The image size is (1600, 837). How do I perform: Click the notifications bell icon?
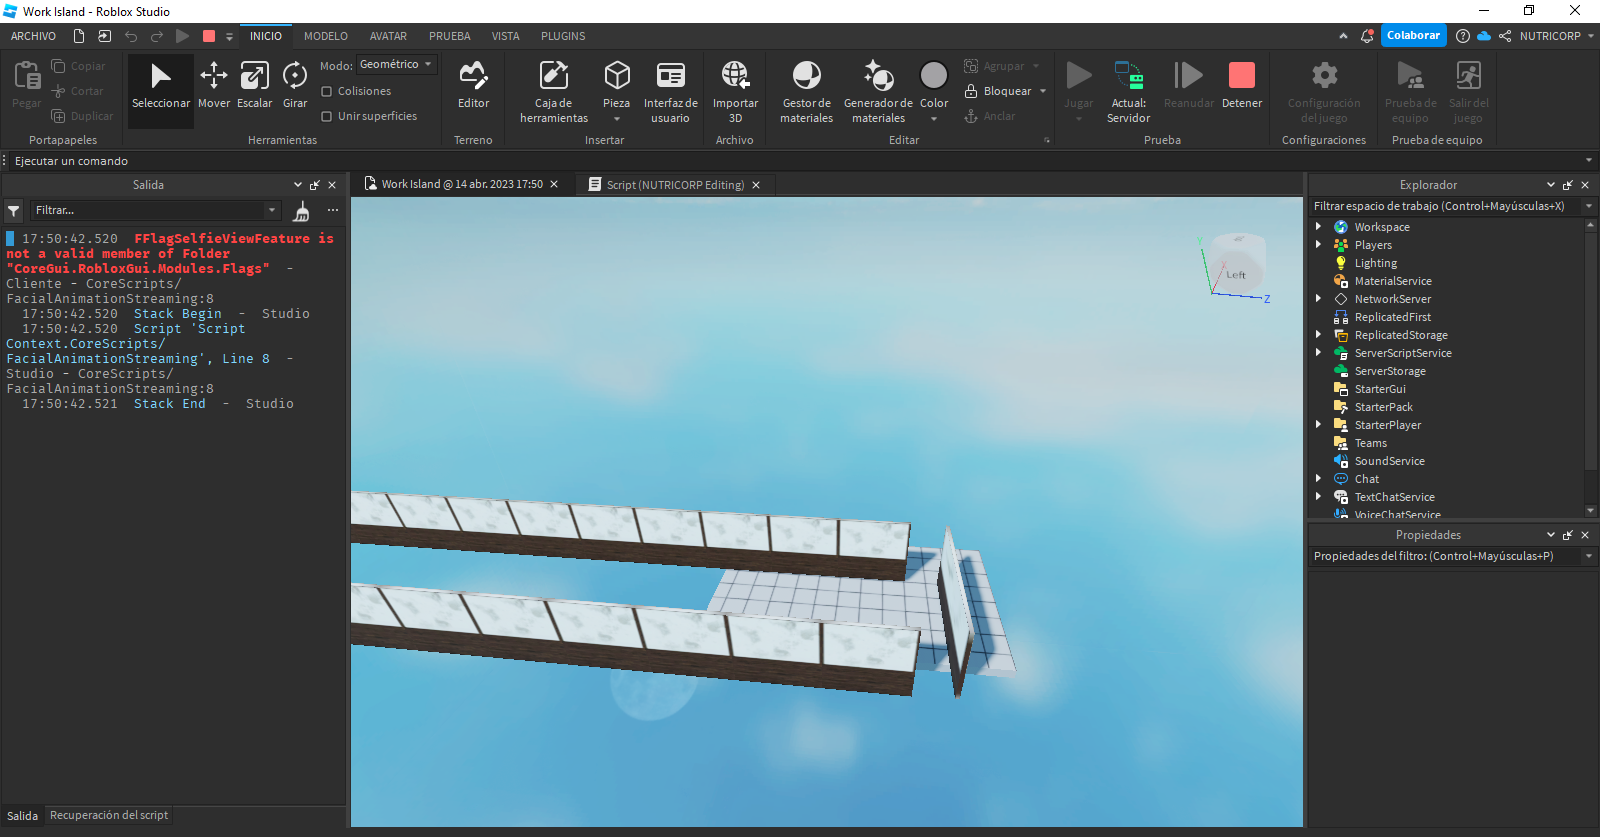(1367, 36)
